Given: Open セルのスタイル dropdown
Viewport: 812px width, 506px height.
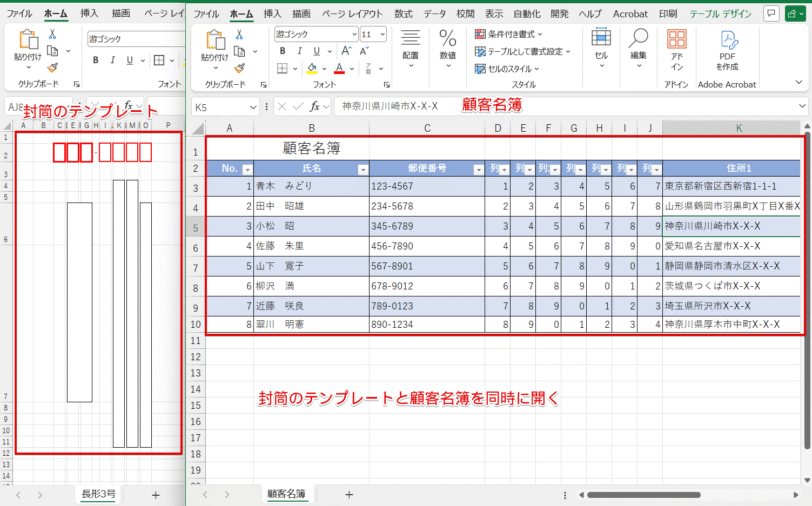Looking at the screenshot, I should point(507,68).
